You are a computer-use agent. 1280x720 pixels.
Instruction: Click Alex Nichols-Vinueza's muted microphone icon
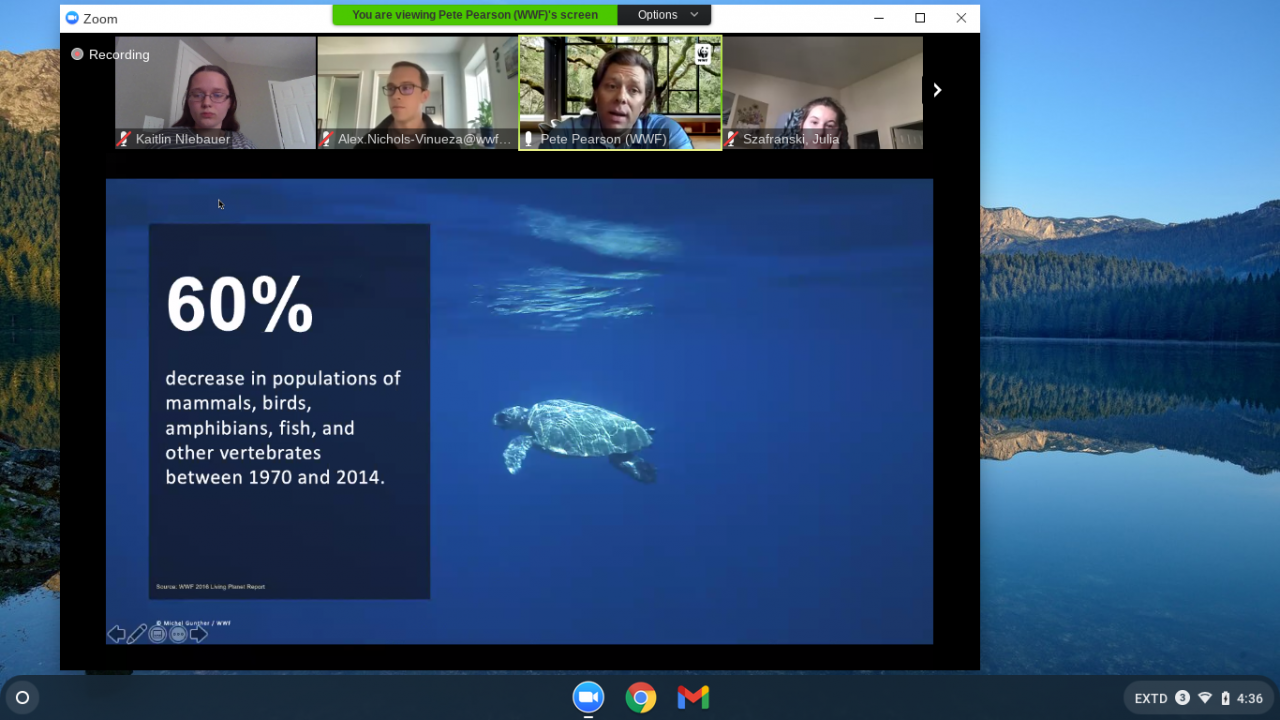coord(326,139)
